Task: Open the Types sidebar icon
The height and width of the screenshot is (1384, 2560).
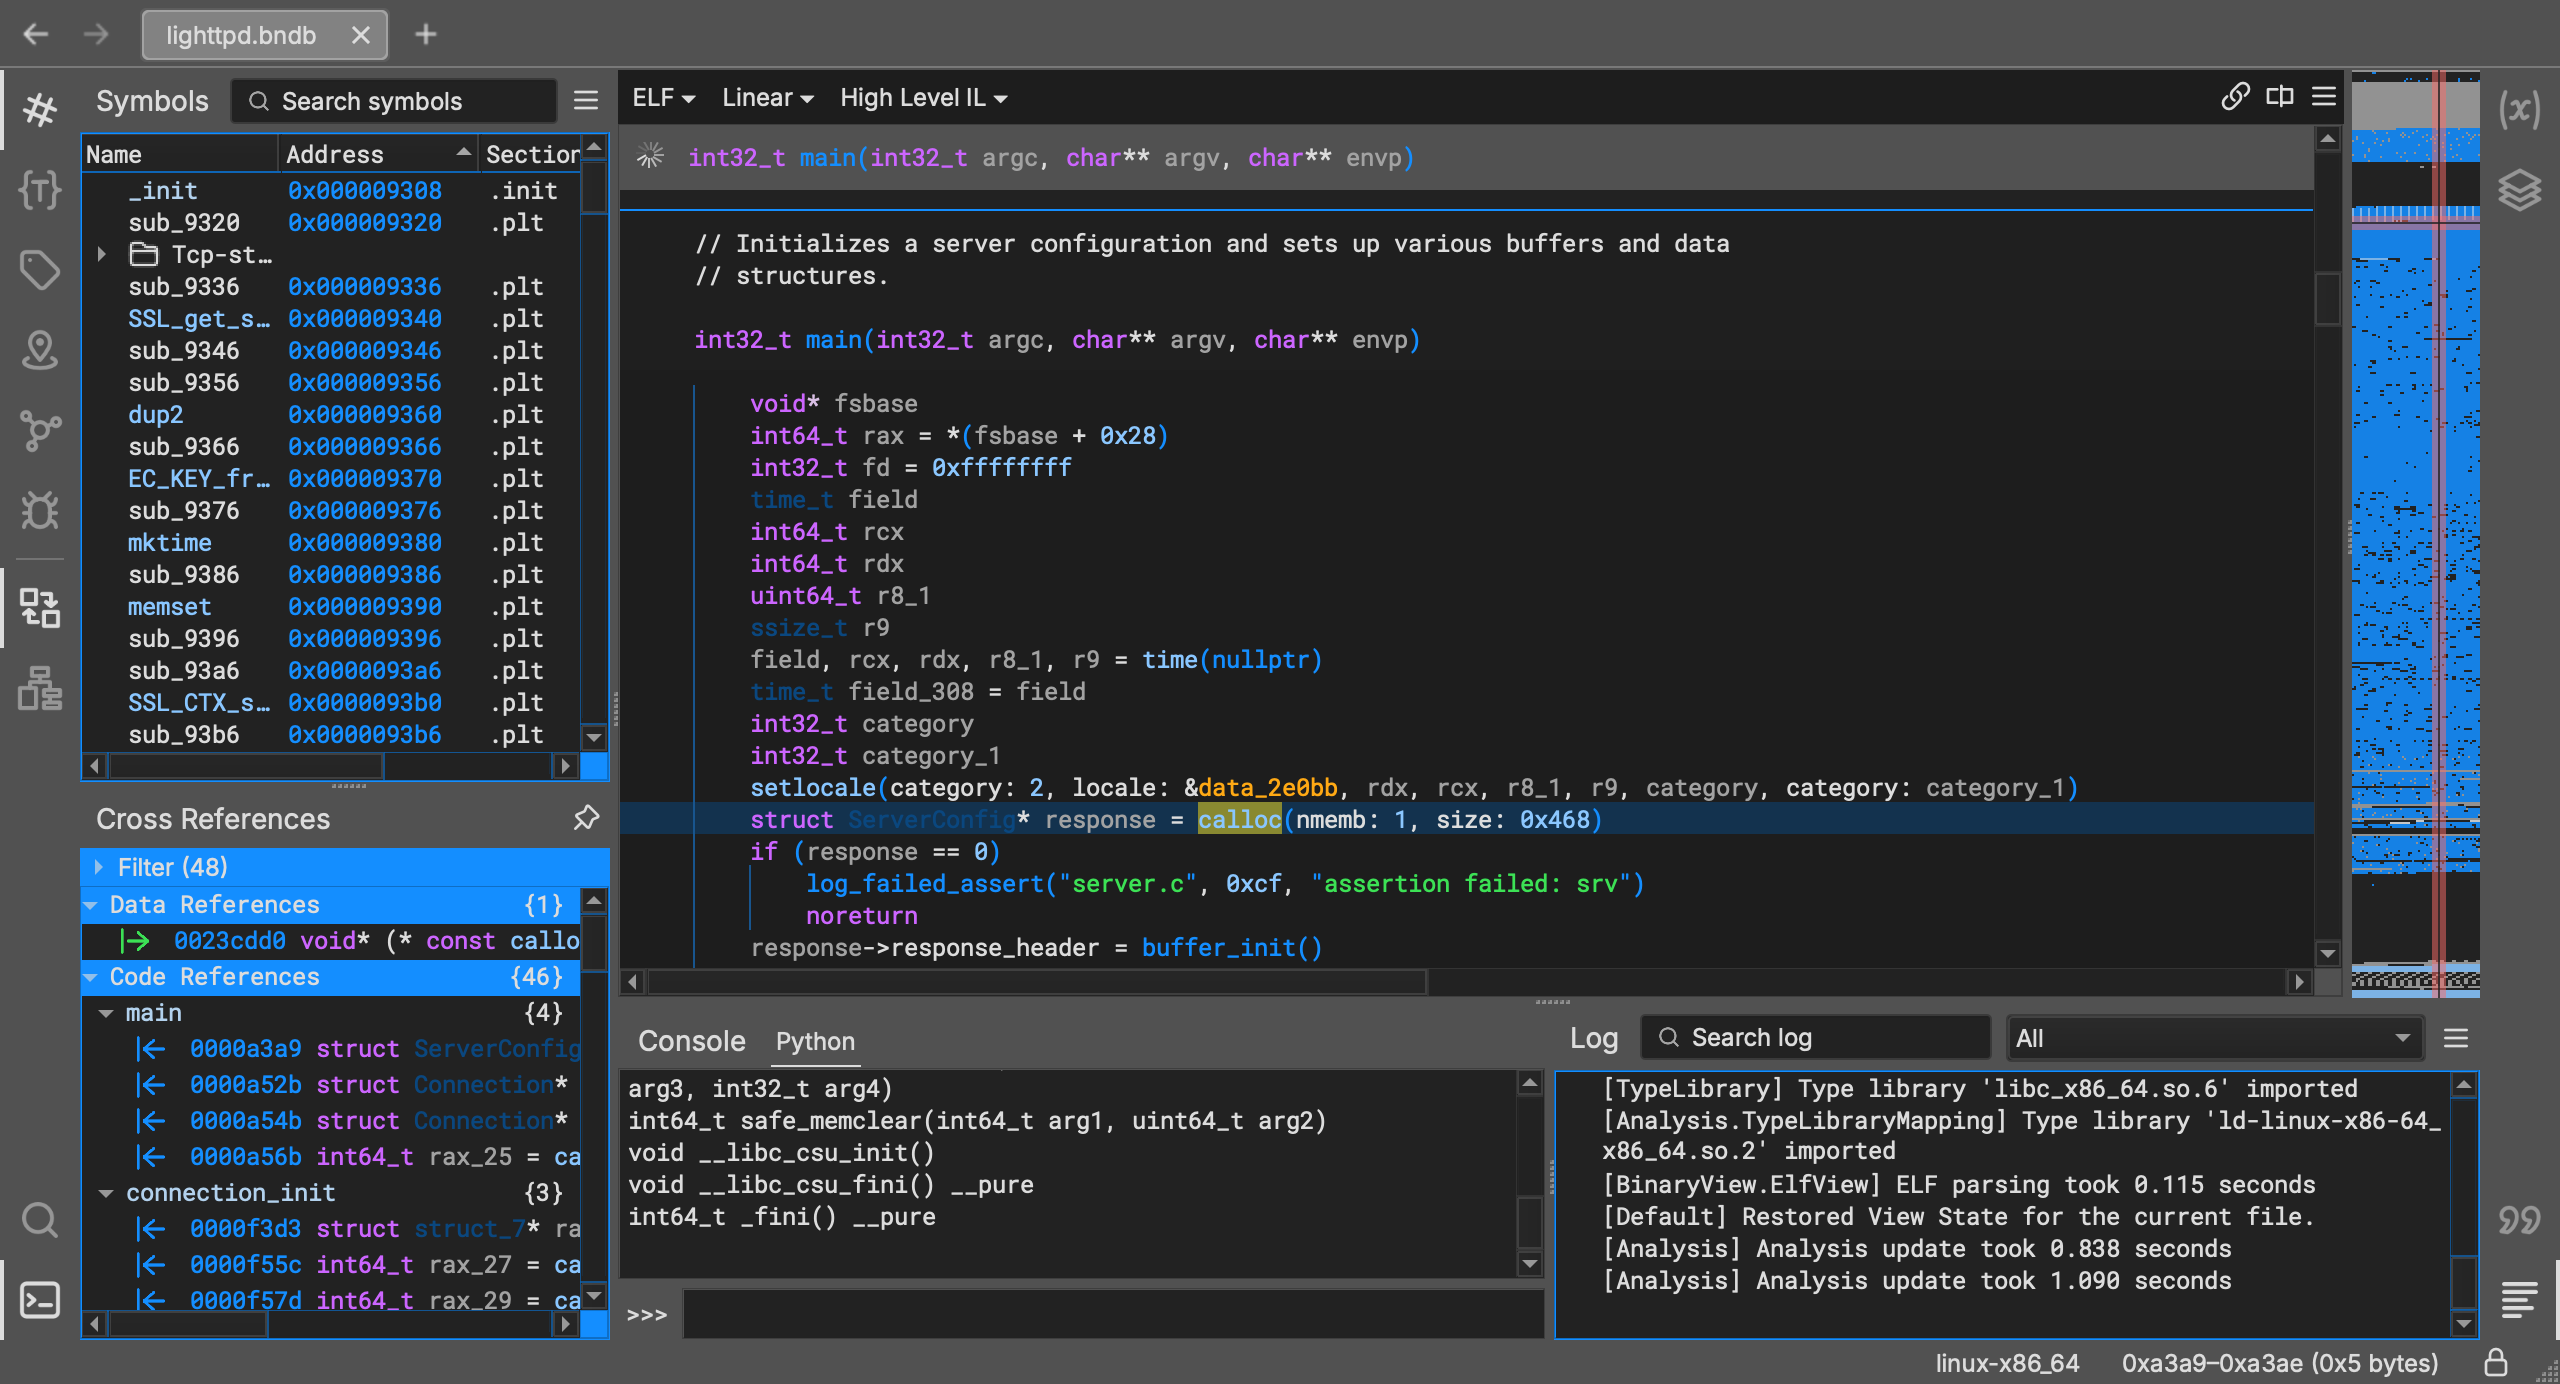Action: (x=40, y=189)
